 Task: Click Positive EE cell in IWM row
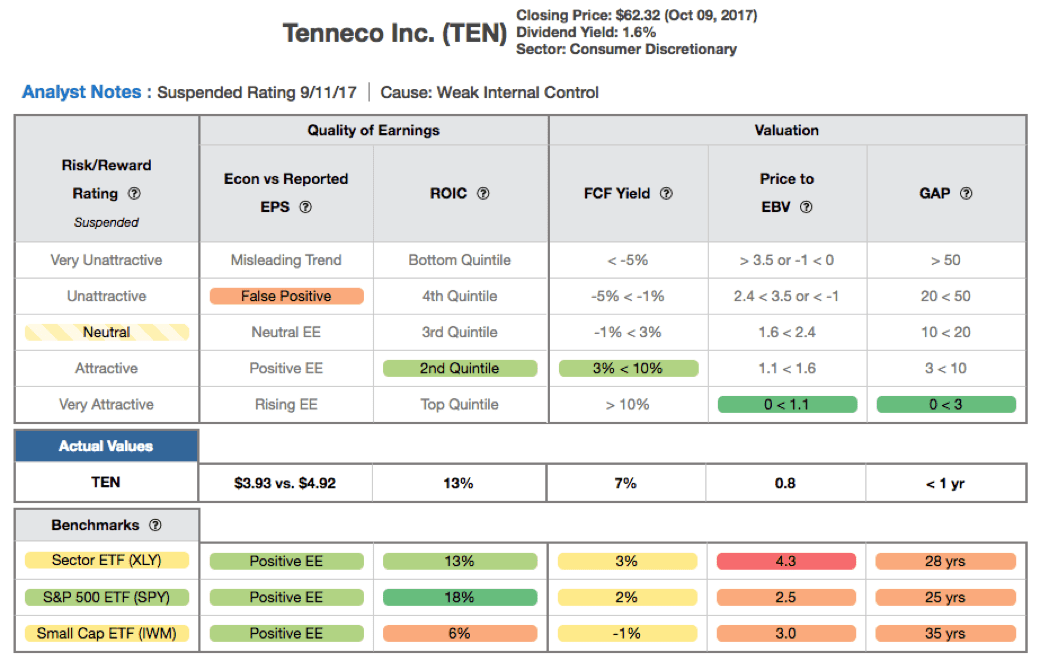tap(287, 633)
